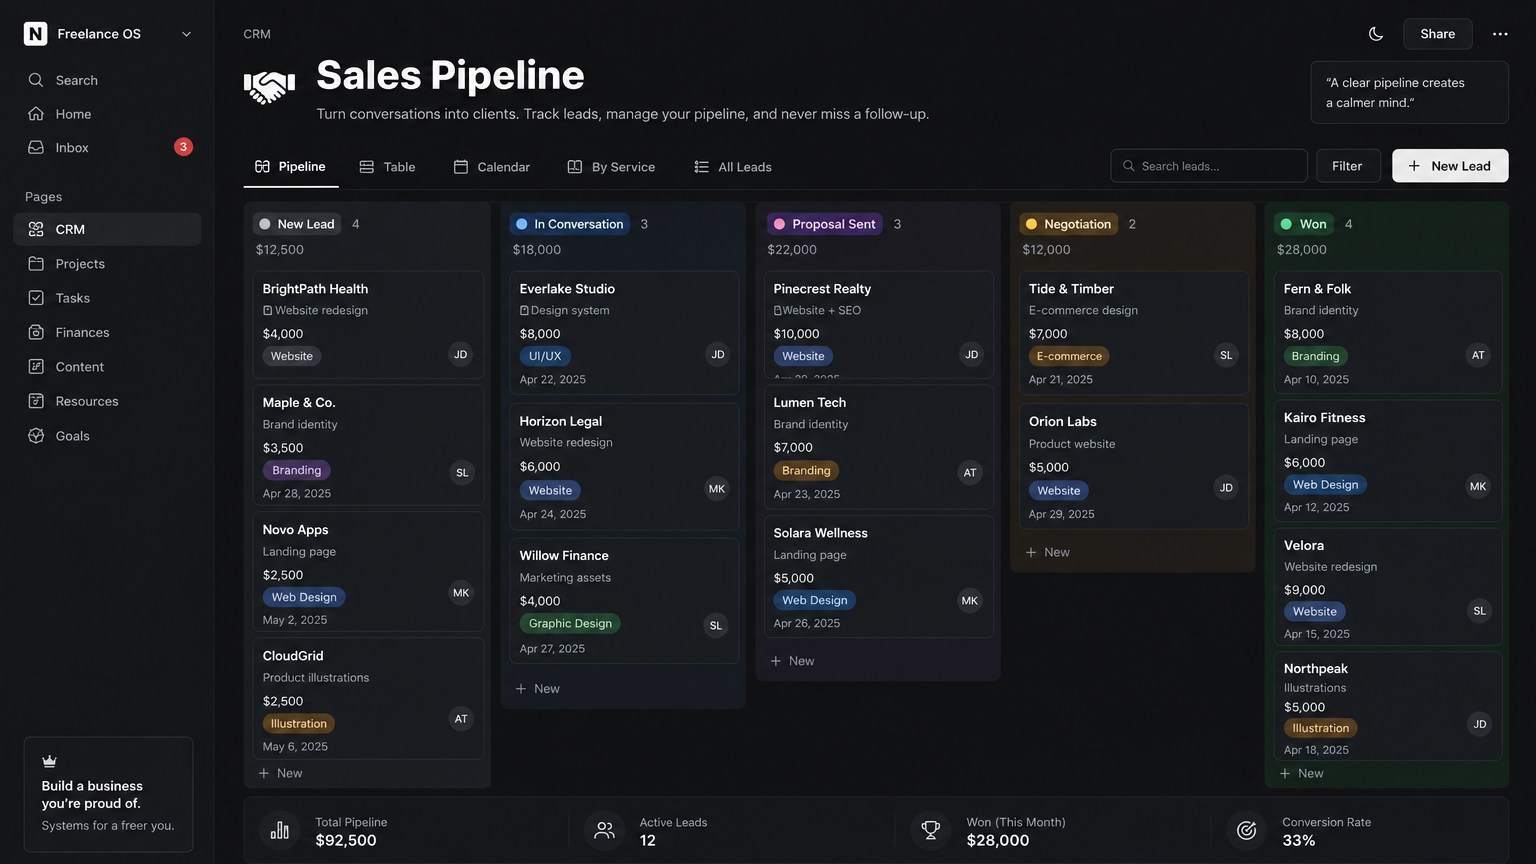Click the Projects folder icon in sidebar
This screenshot has width=1536, height=864.
(36, 264)
